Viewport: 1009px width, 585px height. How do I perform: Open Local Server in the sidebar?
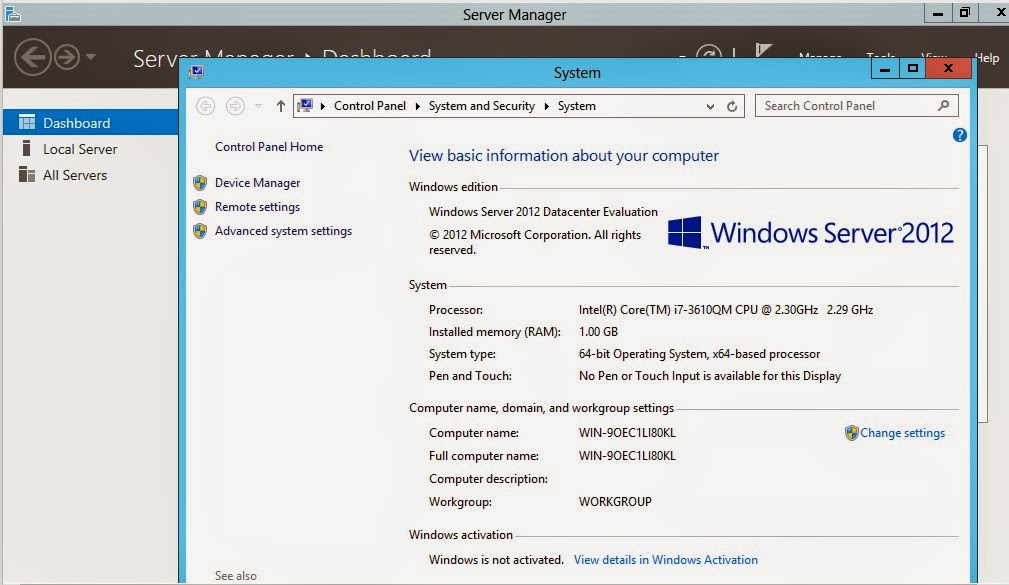coord(80,149)
